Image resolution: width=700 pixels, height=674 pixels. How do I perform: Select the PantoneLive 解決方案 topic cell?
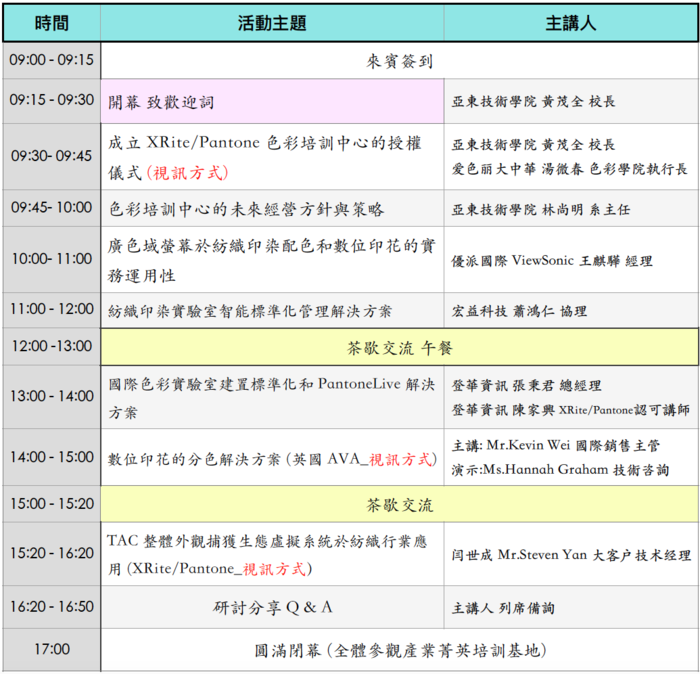tap(272, 397)
